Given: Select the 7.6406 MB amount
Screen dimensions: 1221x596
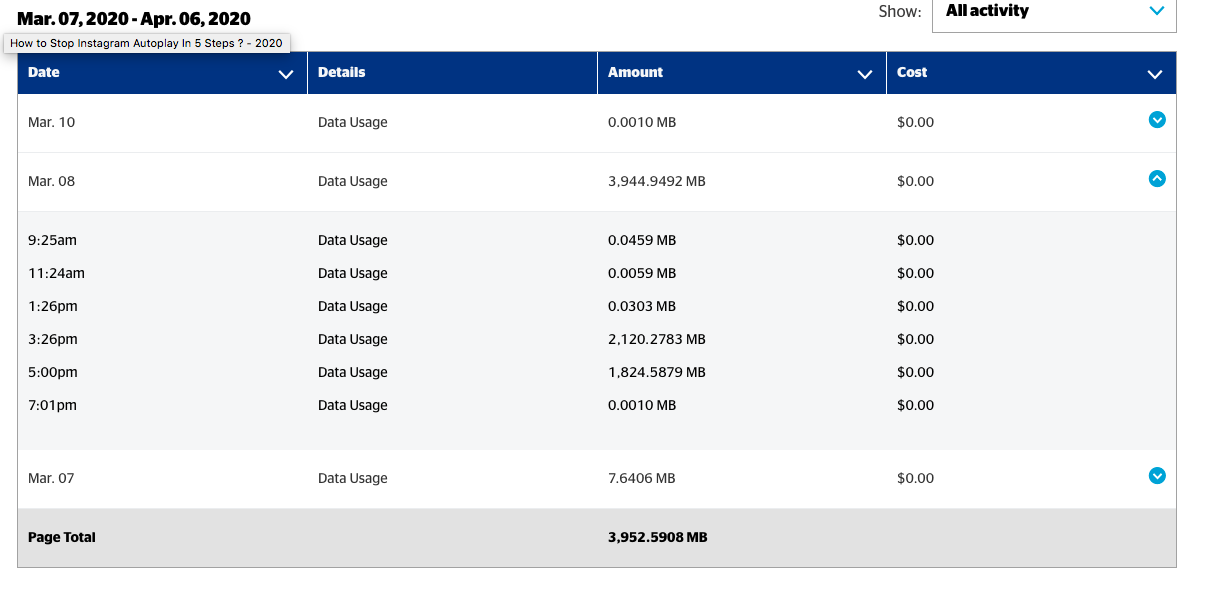Looking at the screenshot, I should coord(642,478).
